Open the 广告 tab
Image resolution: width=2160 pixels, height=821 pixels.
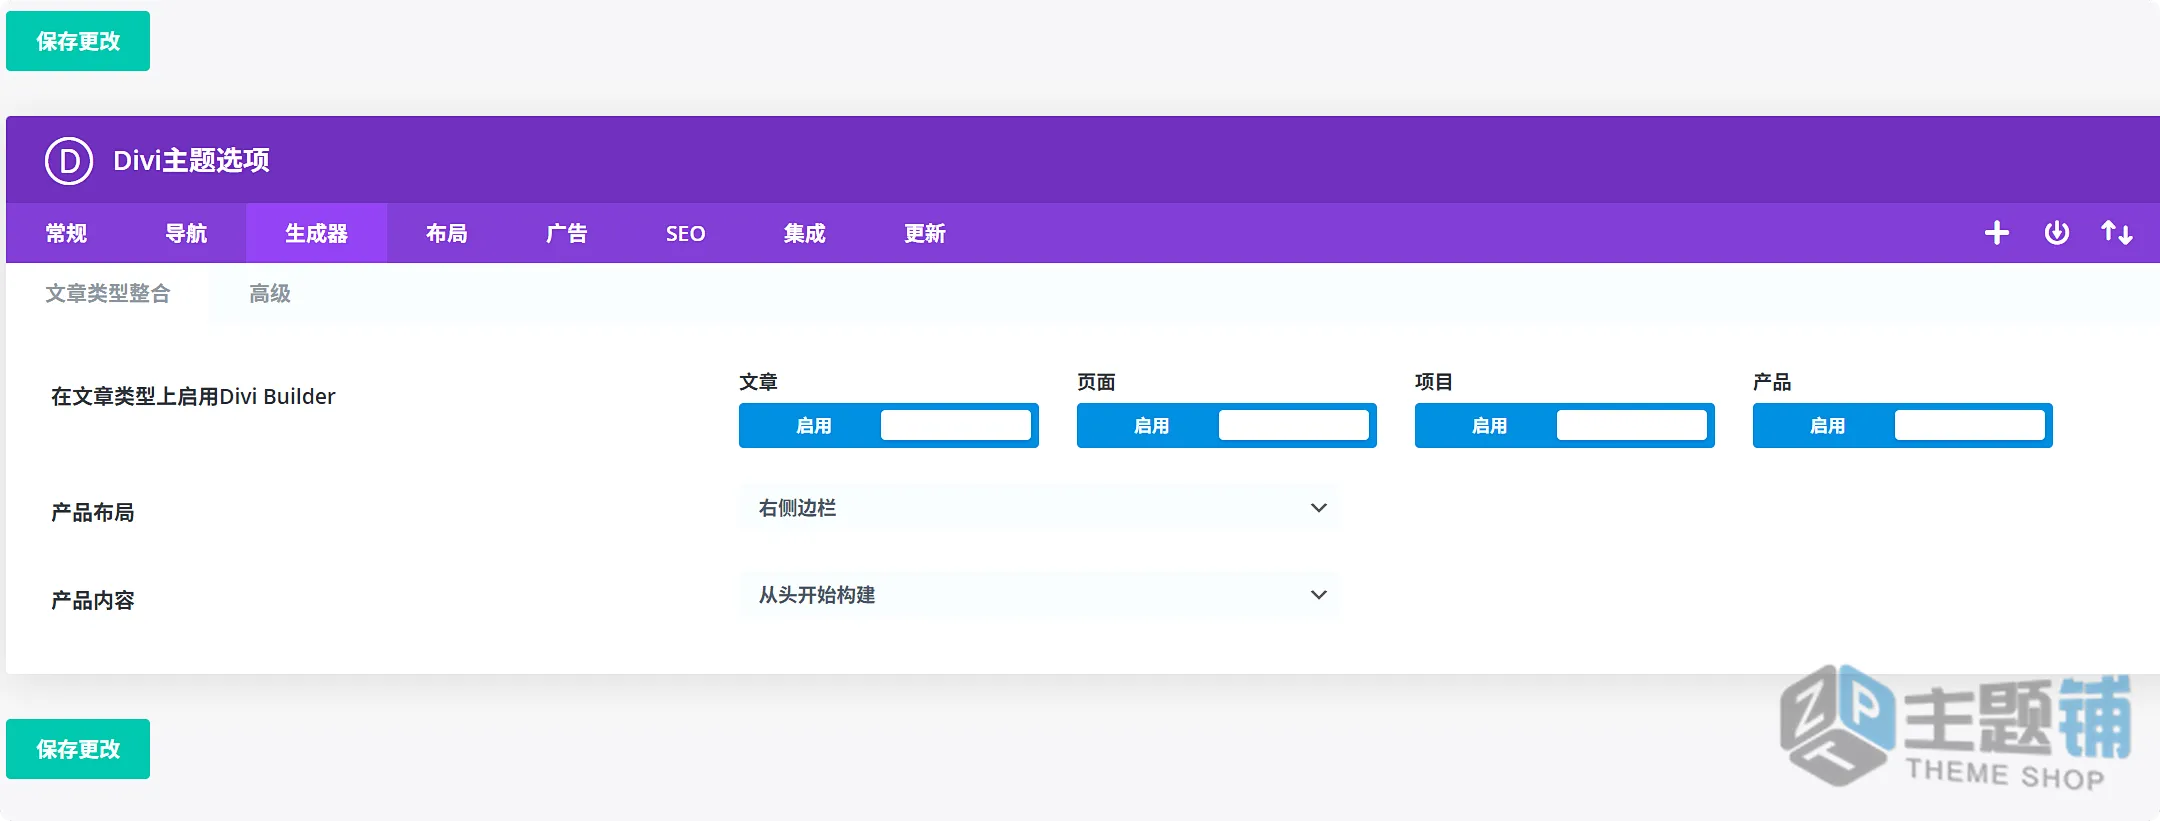(x=566, y=233)
